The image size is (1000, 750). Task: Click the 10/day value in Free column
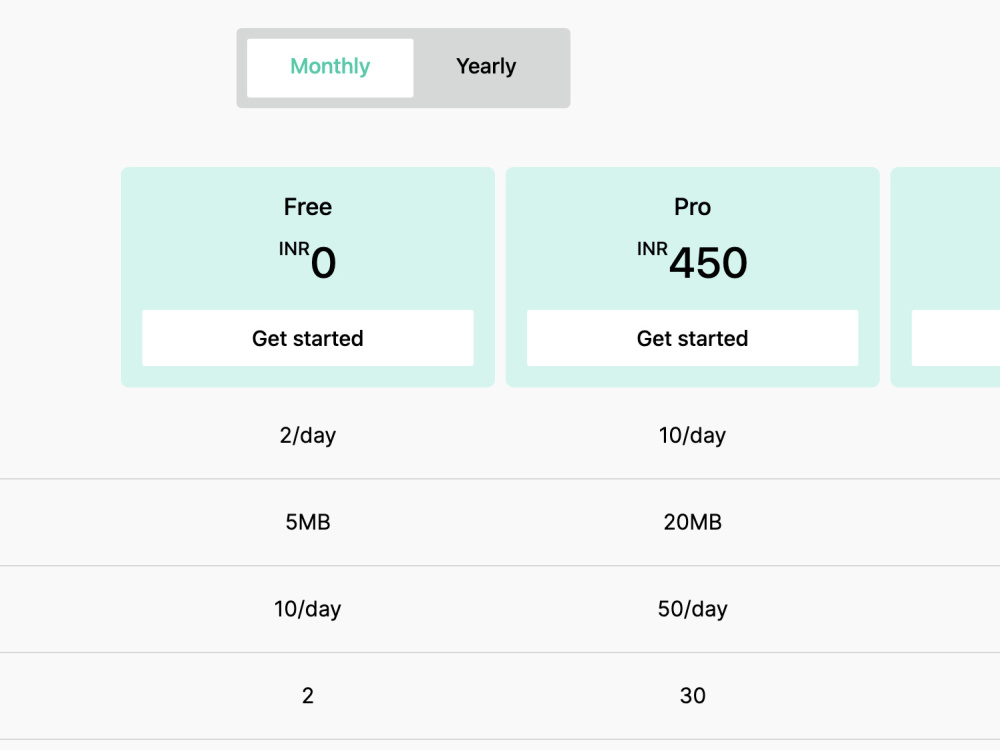307,608
